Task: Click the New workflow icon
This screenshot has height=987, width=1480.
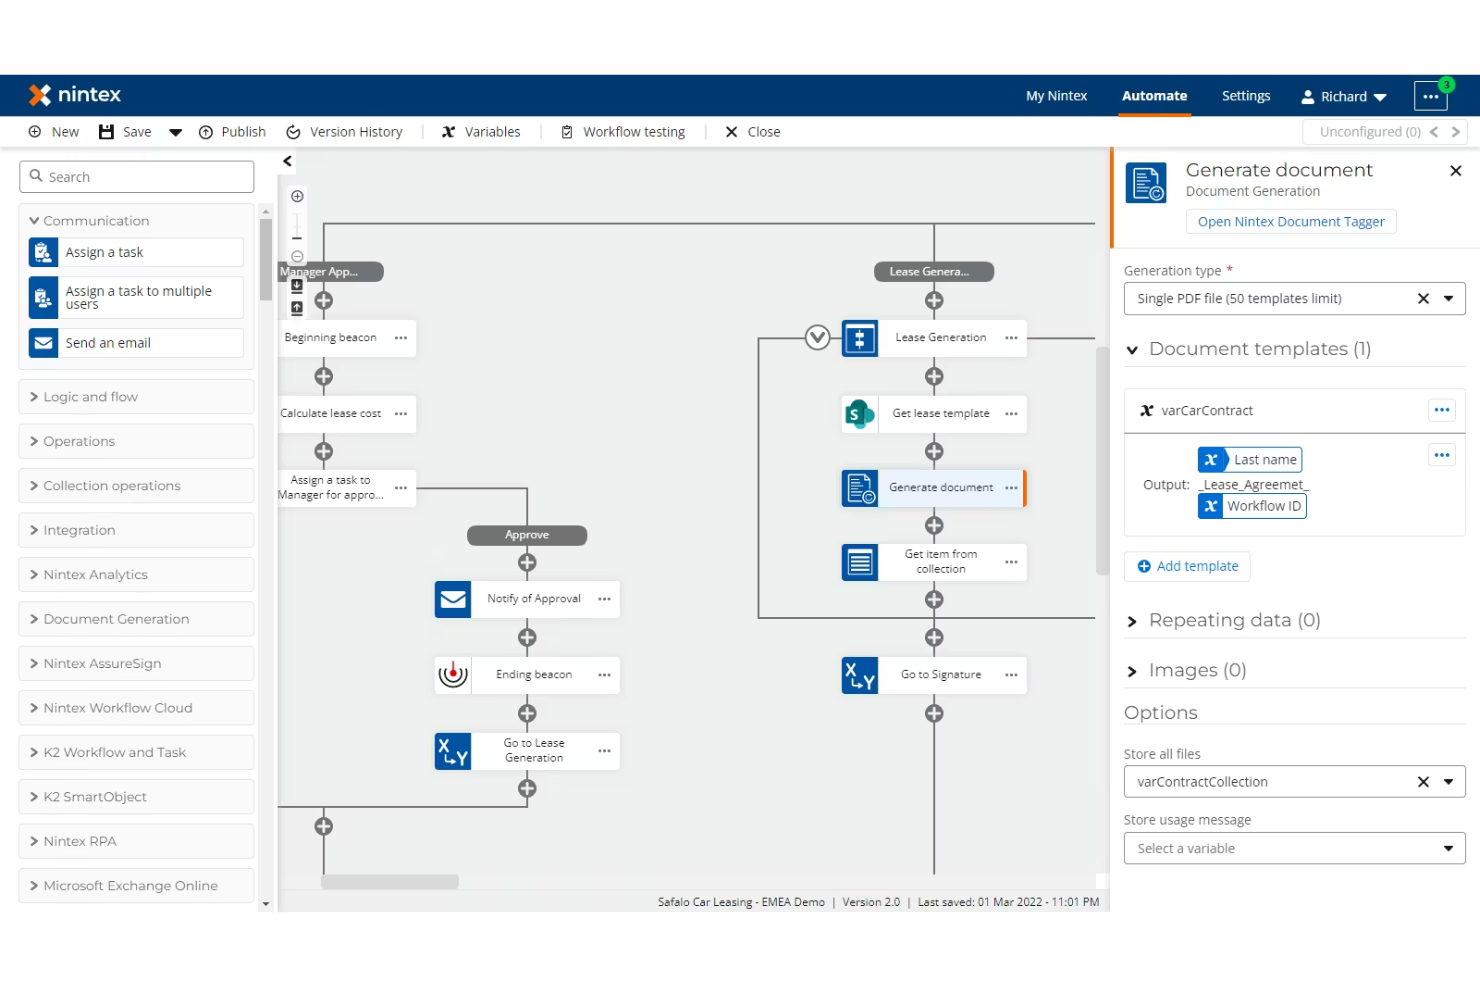Action: coord(35,132)
